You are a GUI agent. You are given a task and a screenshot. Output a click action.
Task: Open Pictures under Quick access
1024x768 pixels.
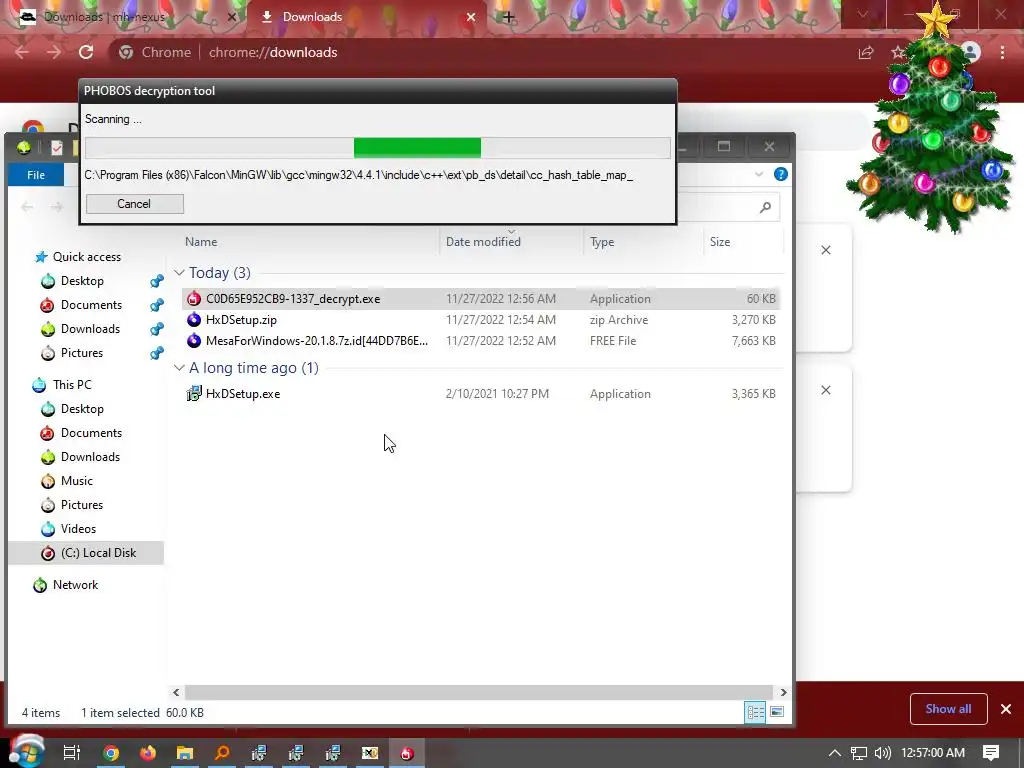coord(82,353)
